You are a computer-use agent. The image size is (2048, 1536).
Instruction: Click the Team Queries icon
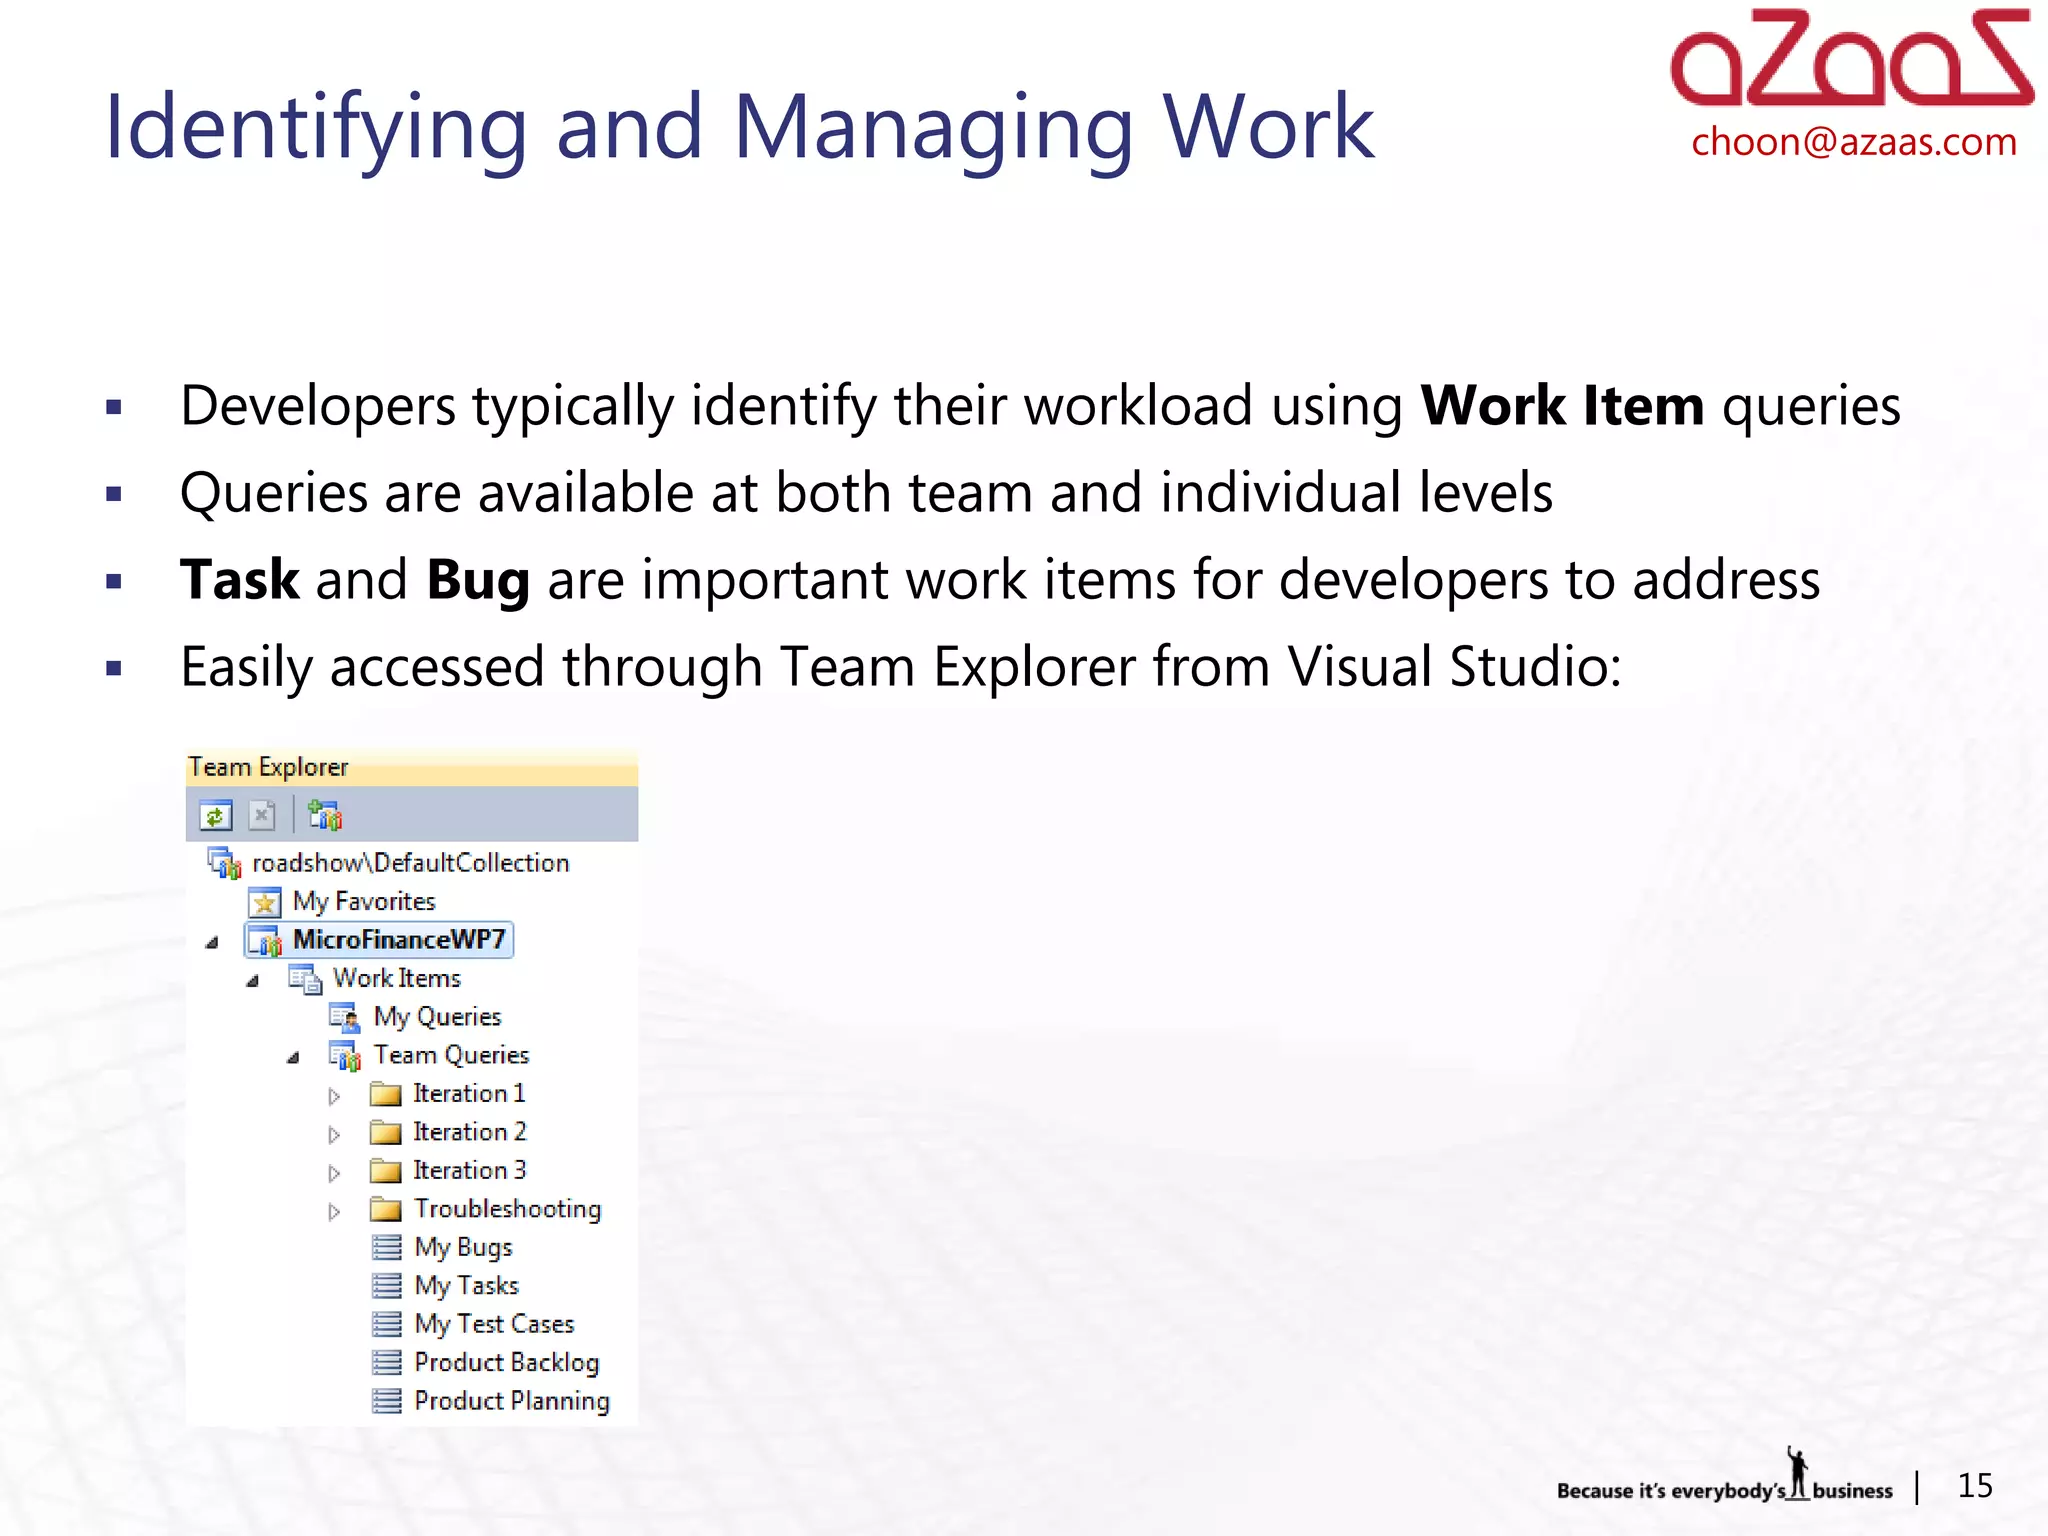coord(345,1056)
